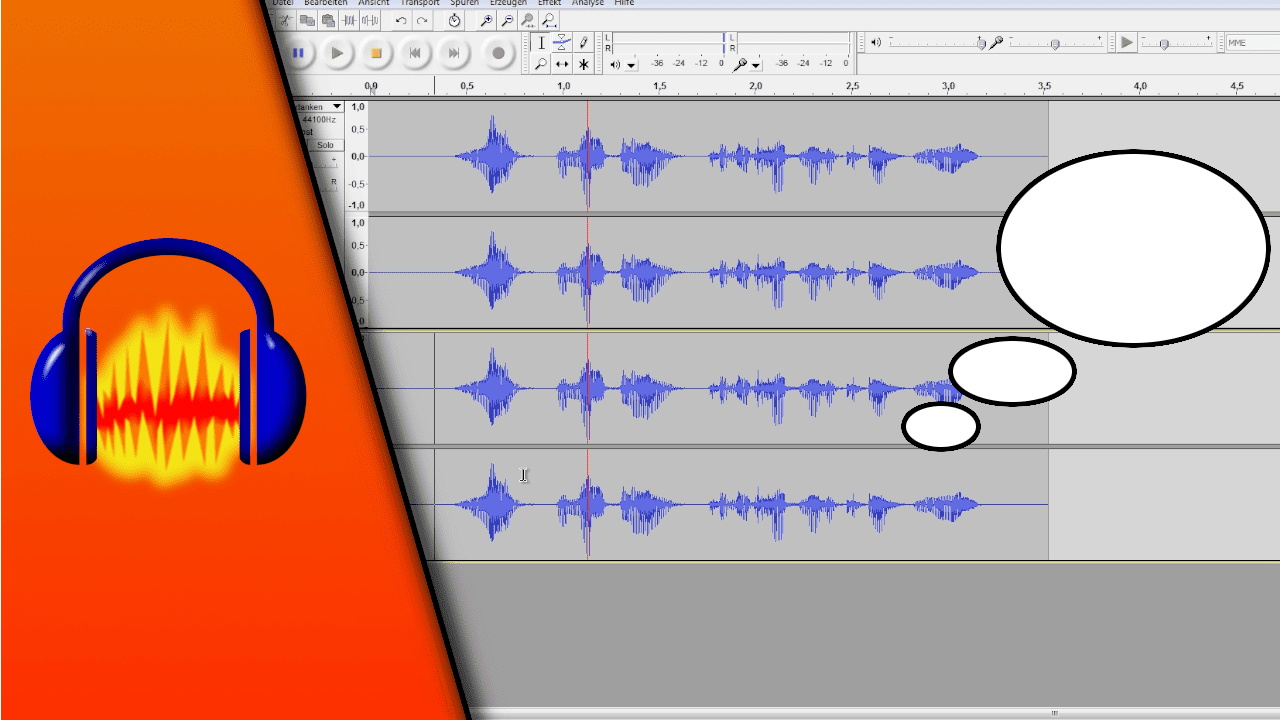Open the Effekt menu

550,3
